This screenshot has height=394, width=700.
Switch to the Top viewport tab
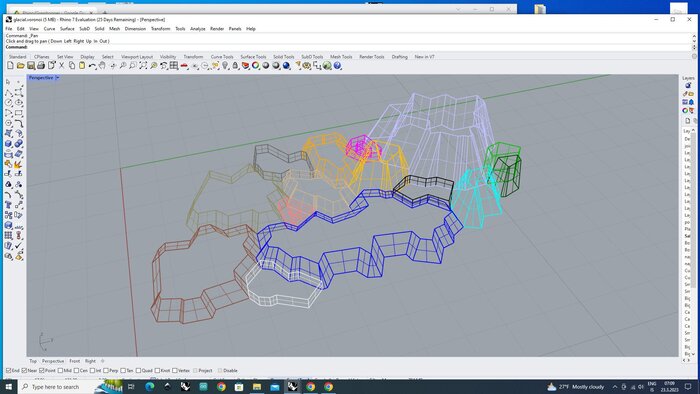33,361
